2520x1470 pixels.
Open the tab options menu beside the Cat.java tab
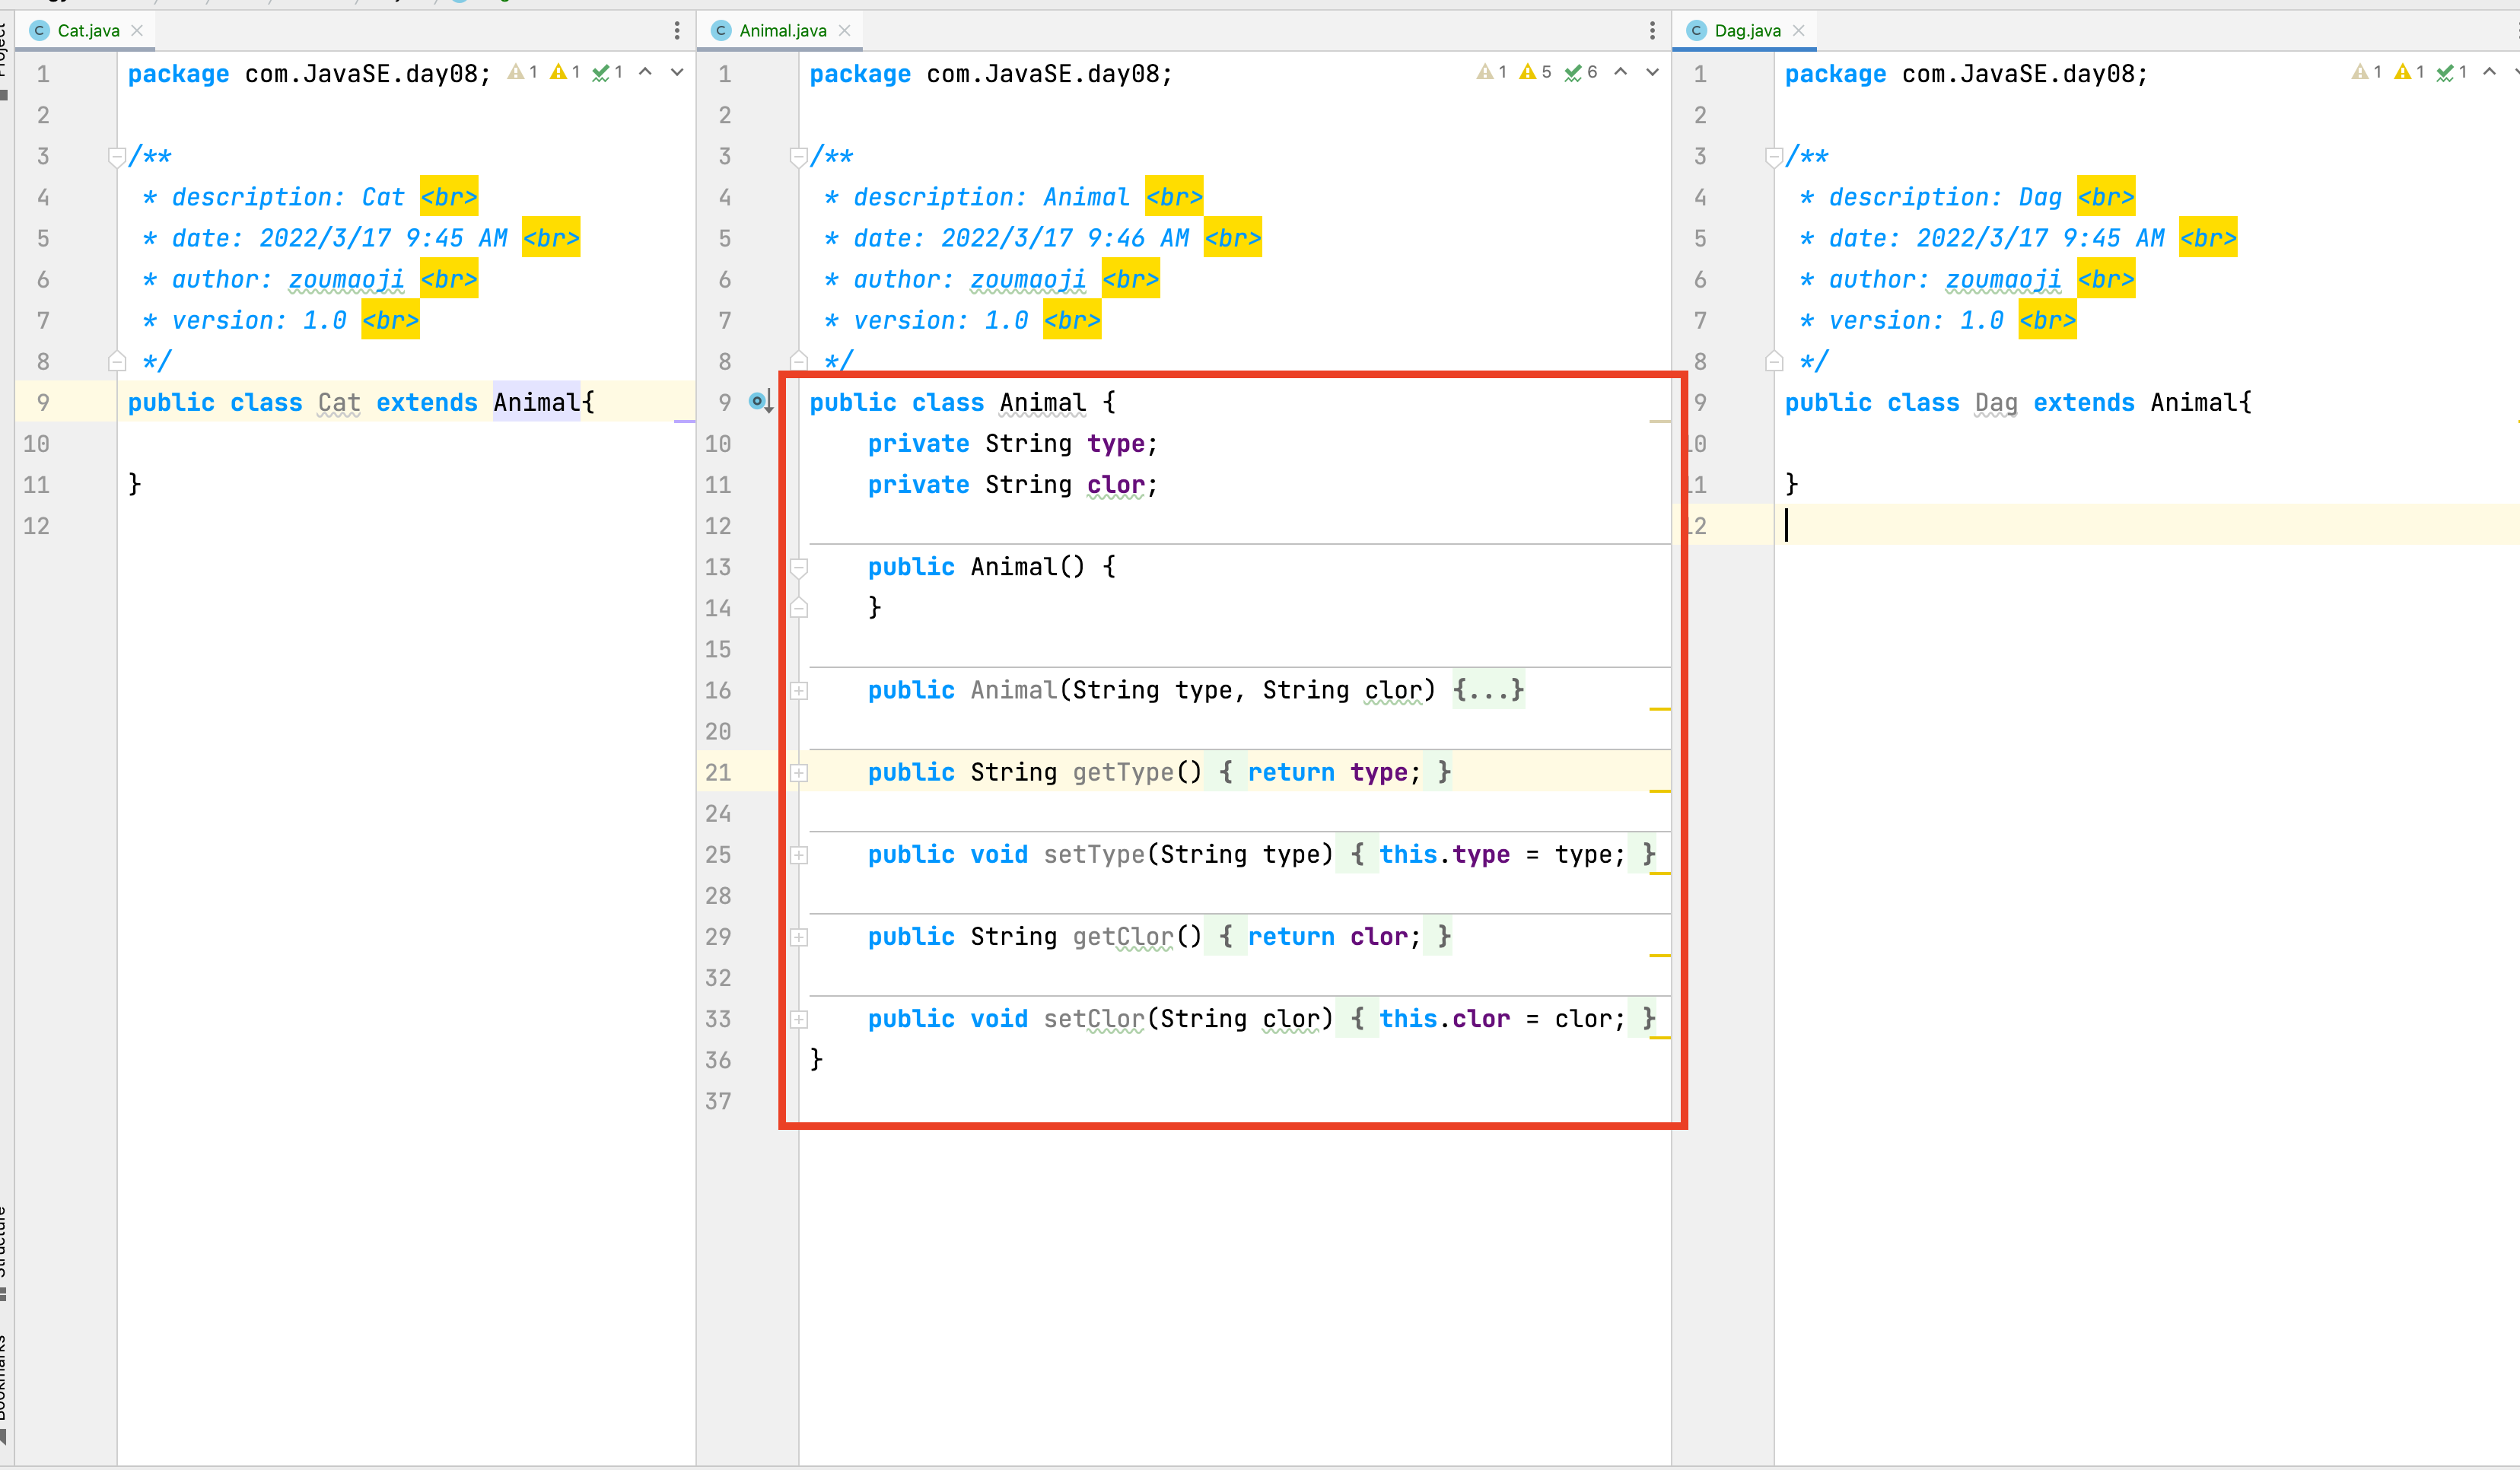click(x=677, y=31)
